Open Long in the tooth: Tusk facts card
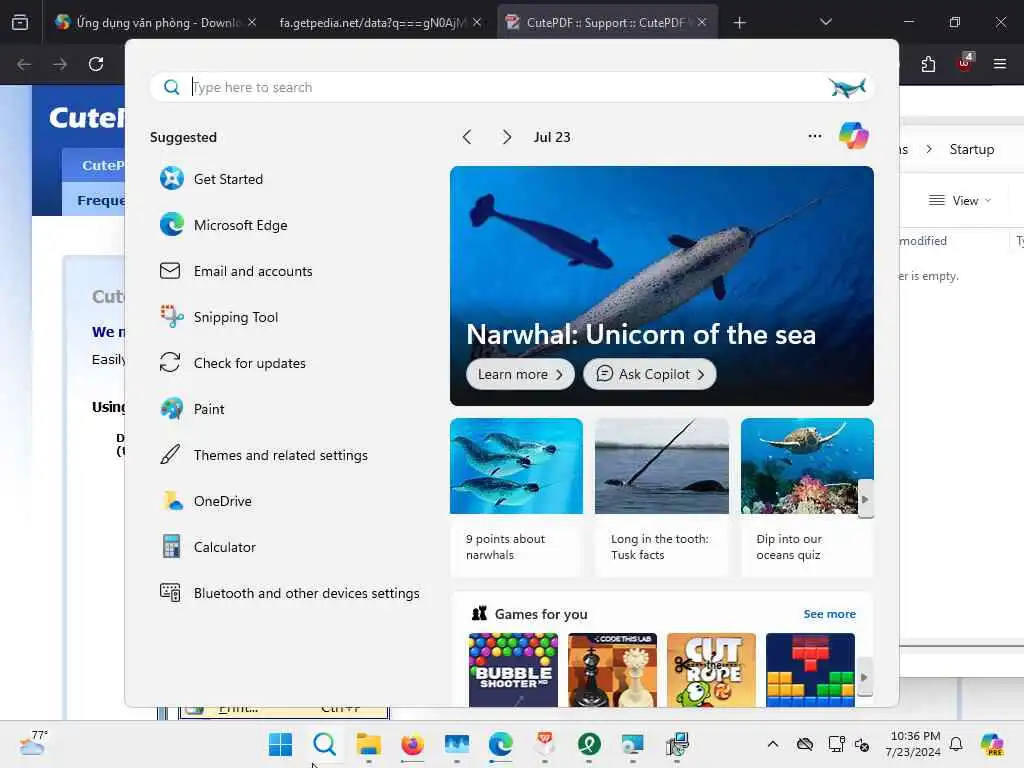Screen dimensions: 1024x768 (662, 498)
